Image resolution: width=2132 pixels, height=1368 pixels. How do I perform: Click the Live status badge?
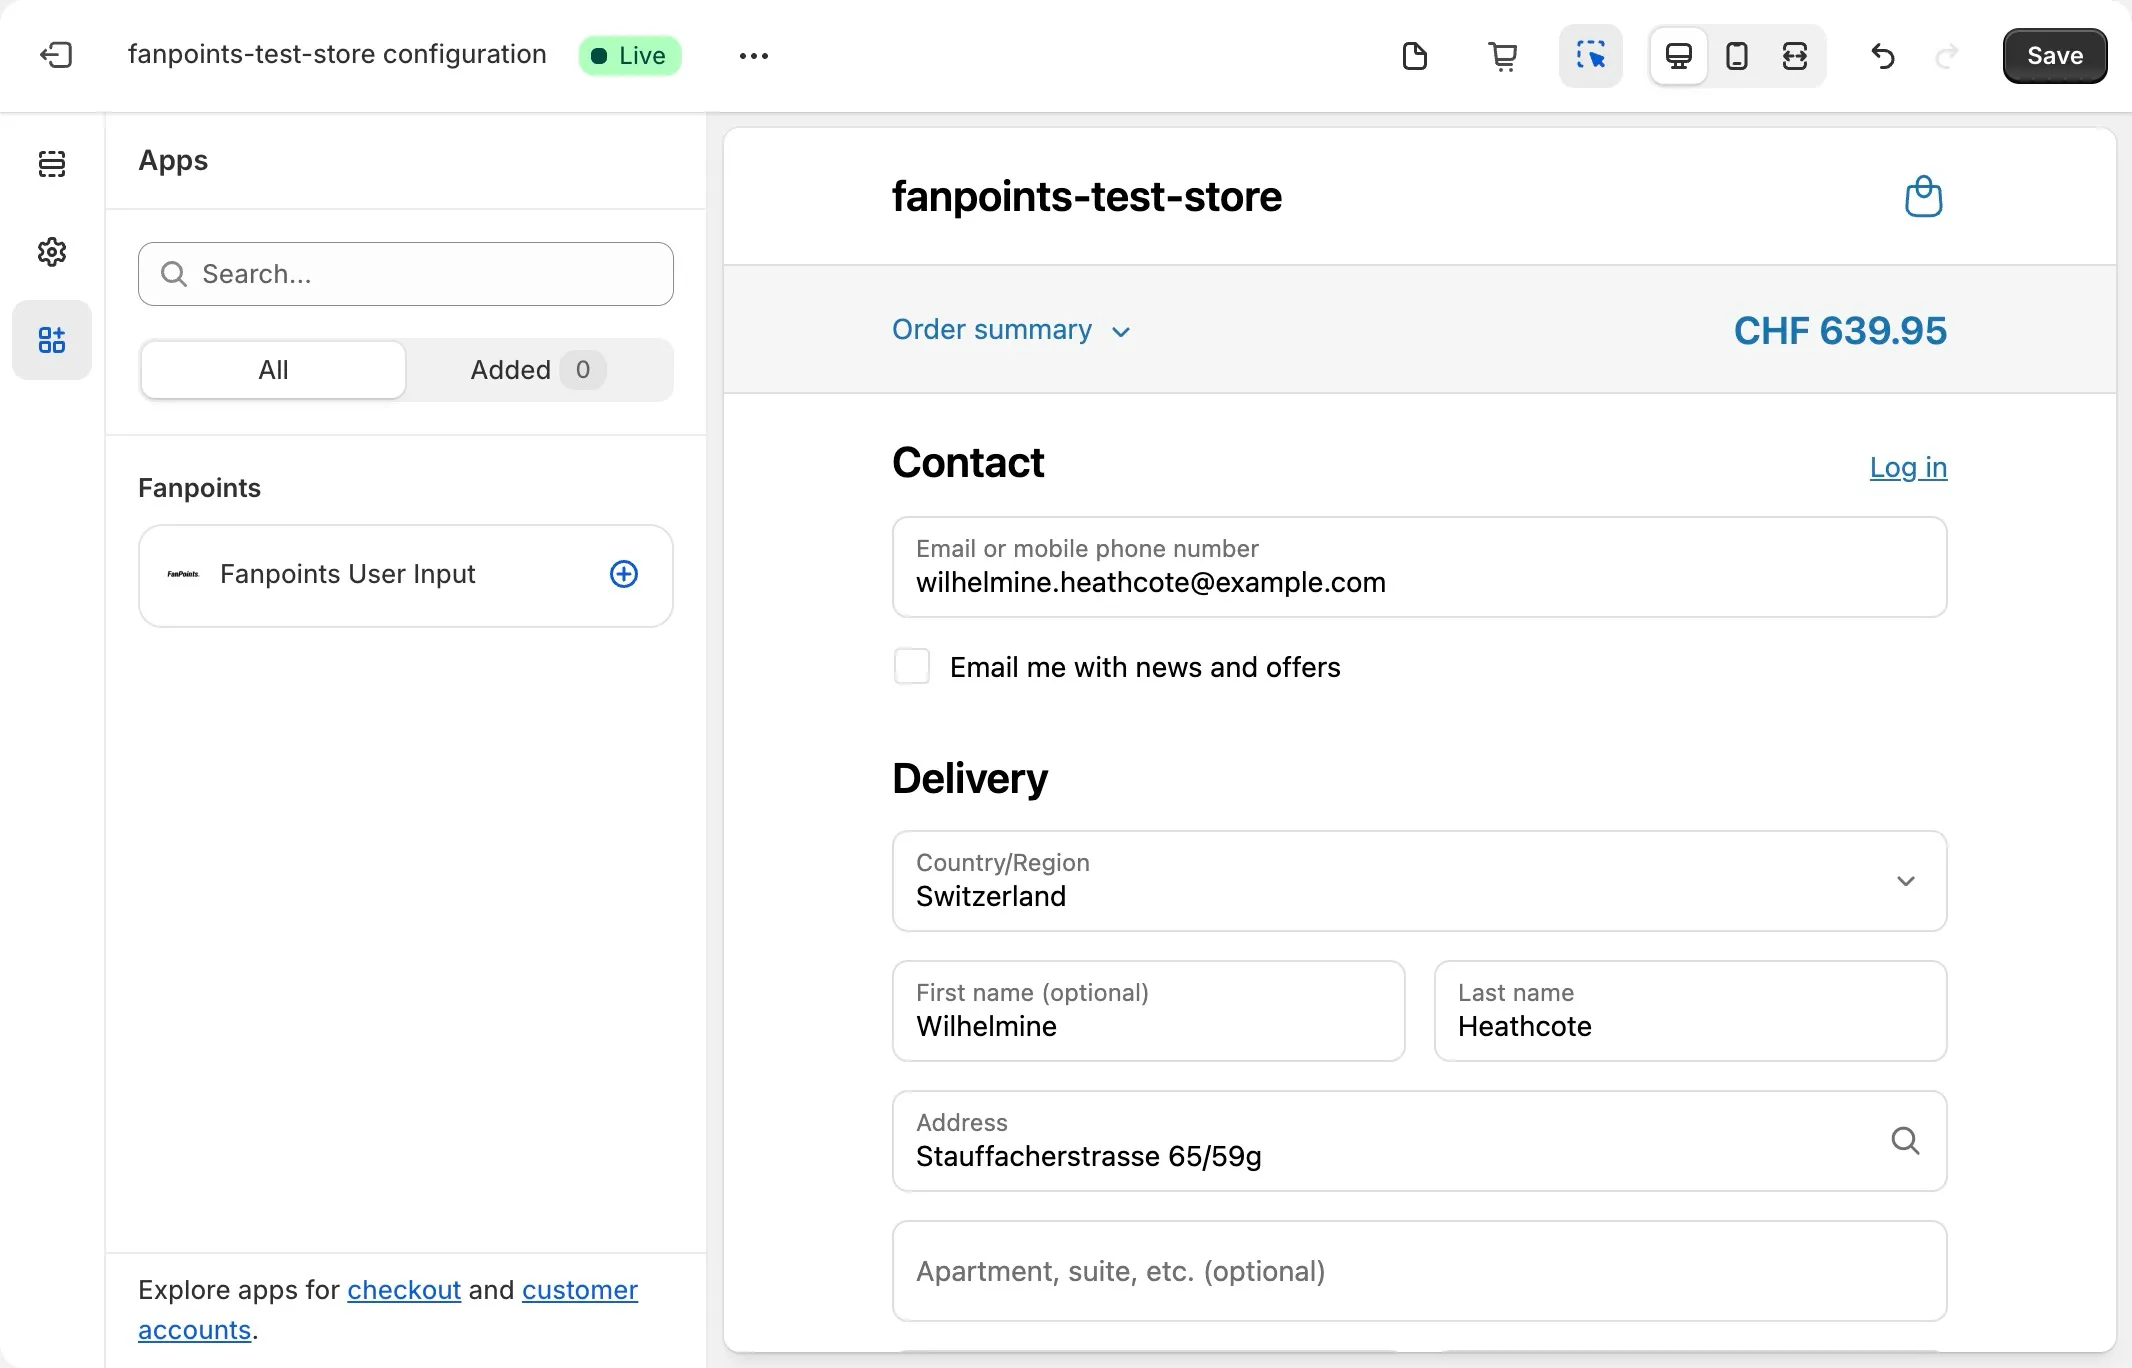coord(630,56)
